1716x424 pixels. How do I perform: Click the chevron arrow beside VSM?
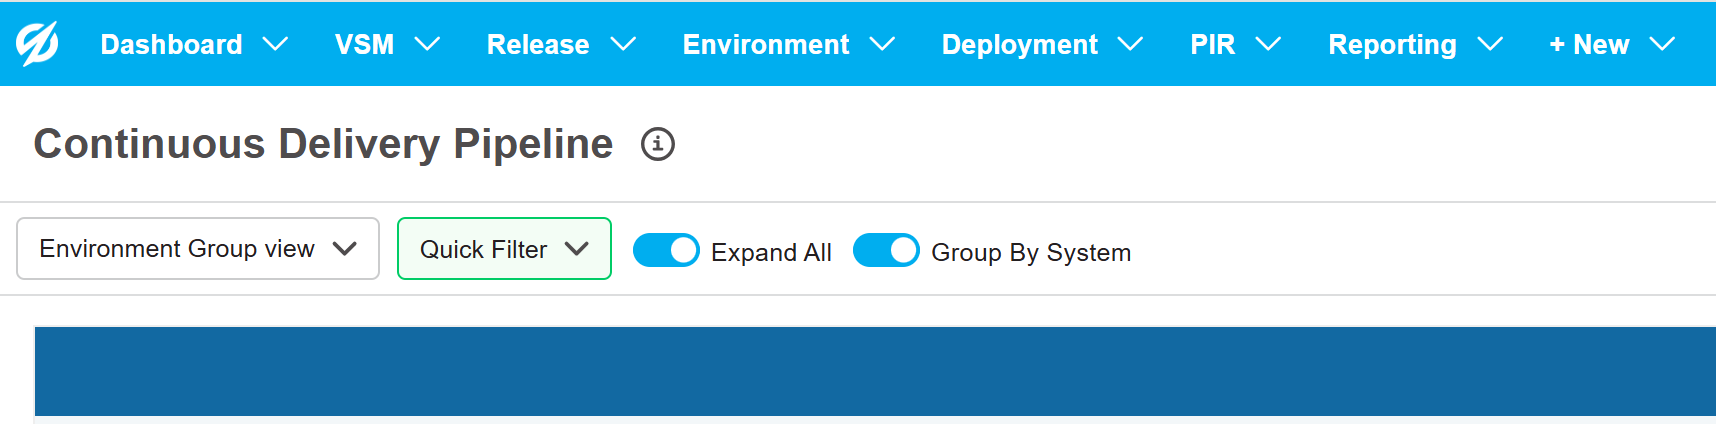point(427,45)
